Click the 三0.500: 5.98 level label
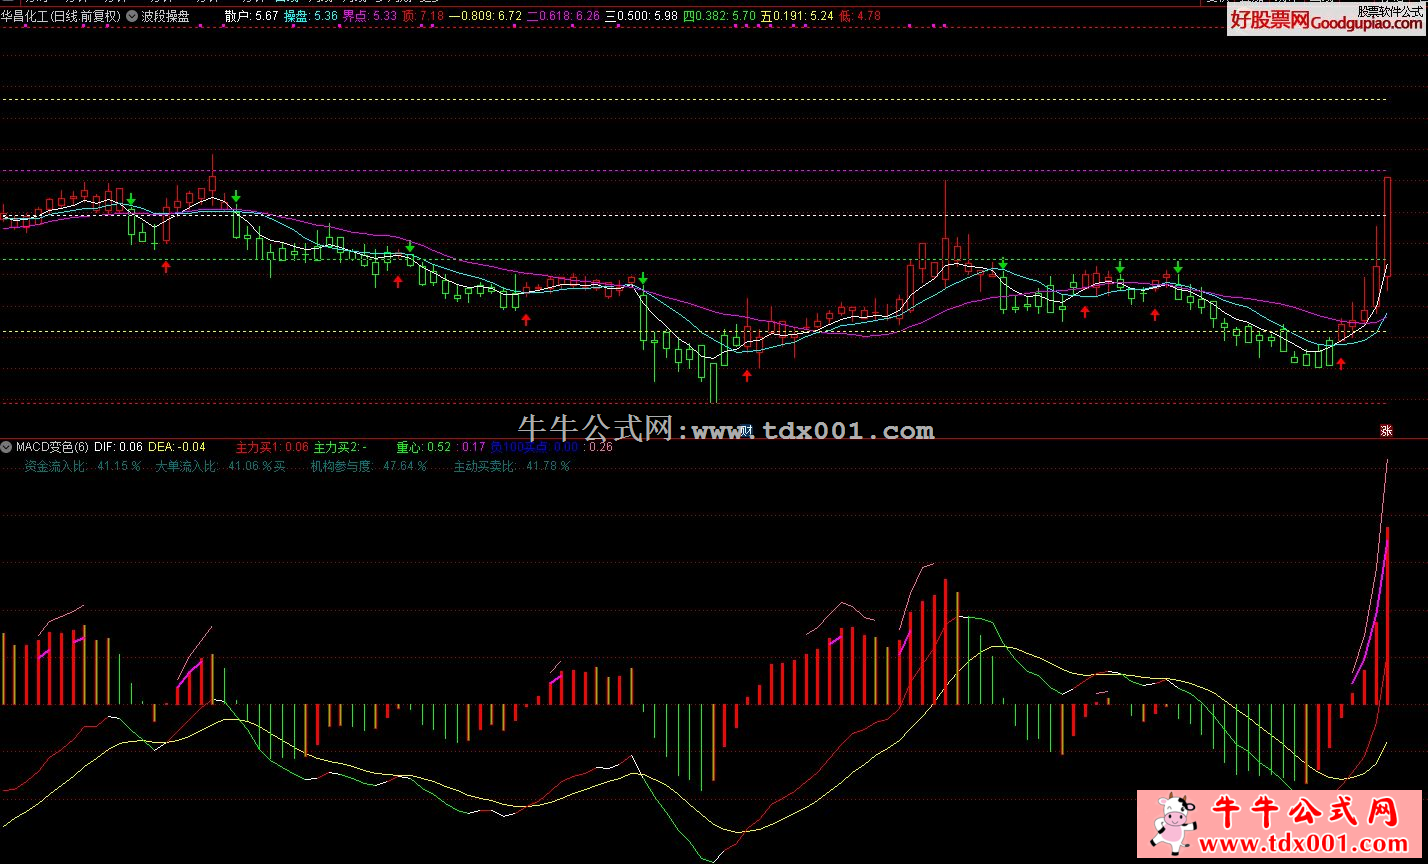1428x864 pixels. pos(641,16)
